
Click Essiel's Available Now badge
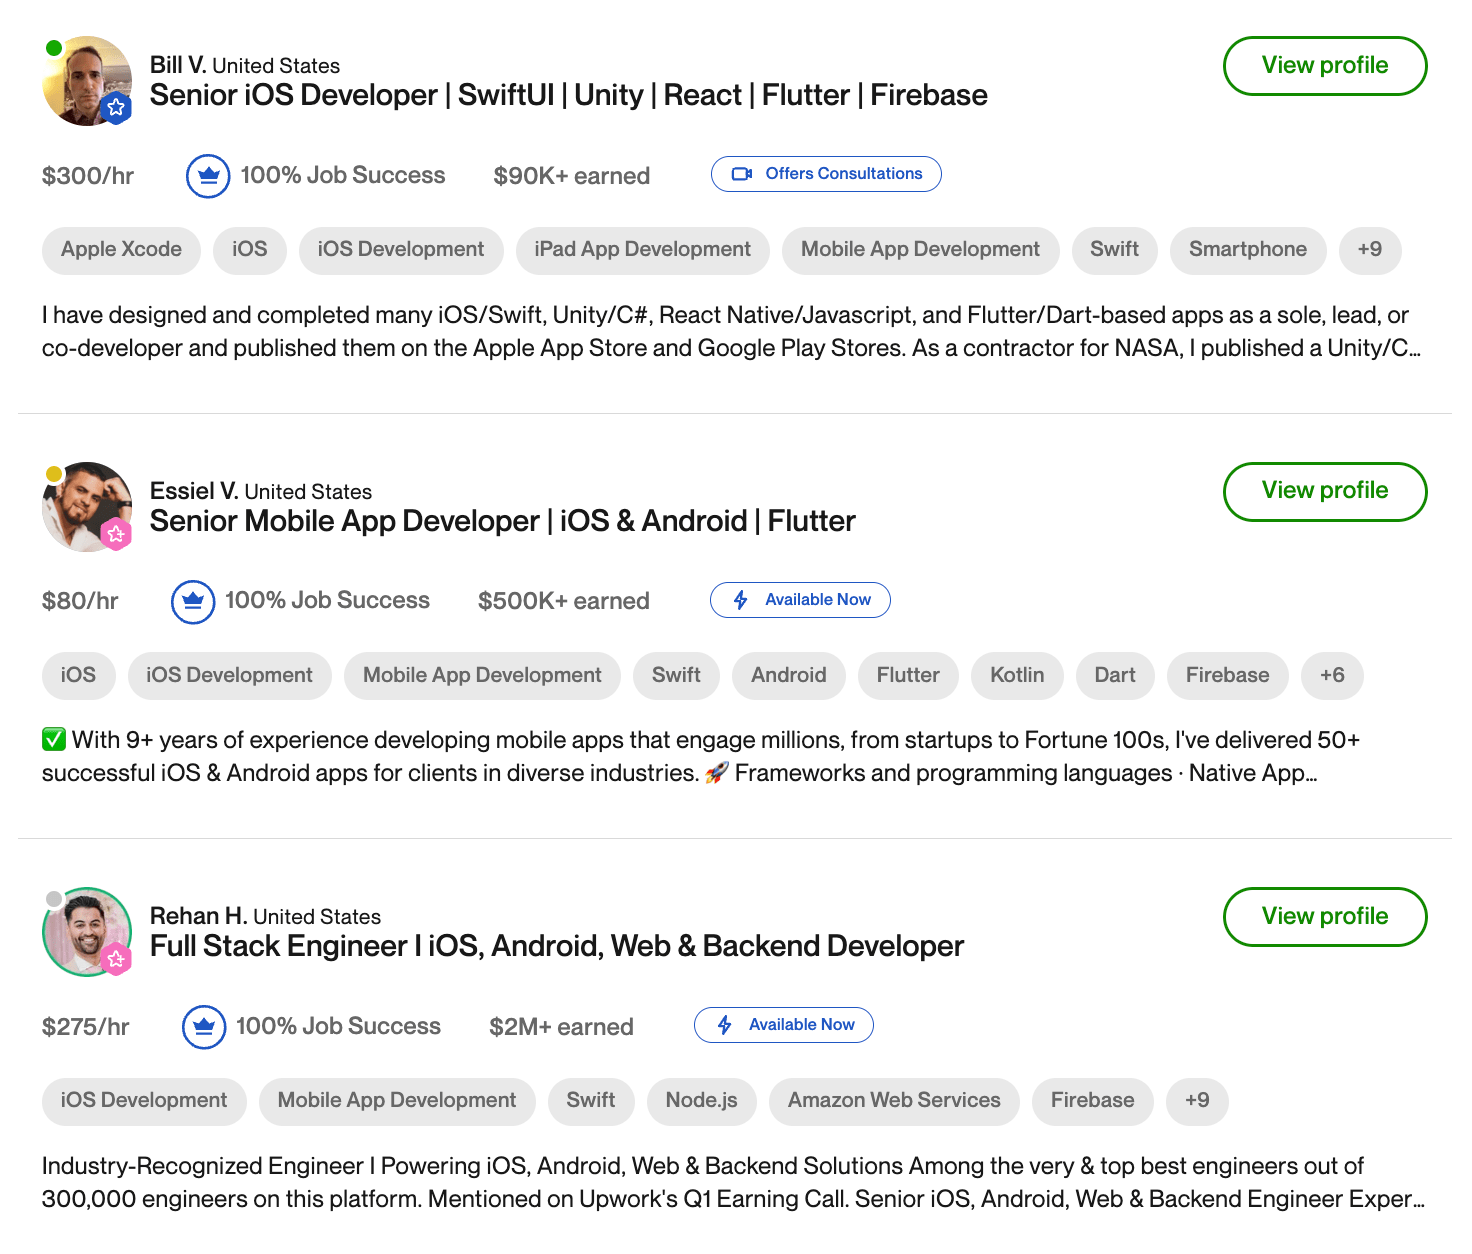click(x=799, y=600)
